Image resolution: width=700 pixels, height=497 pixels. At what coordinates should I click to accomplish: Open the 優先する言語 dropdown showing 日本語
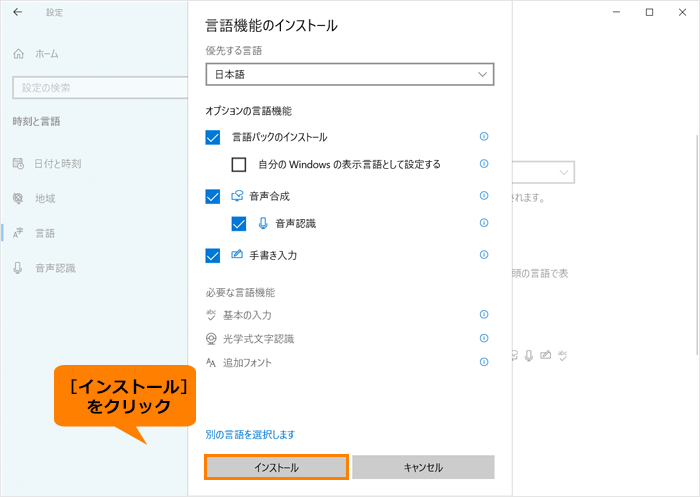tap(350, 74)
